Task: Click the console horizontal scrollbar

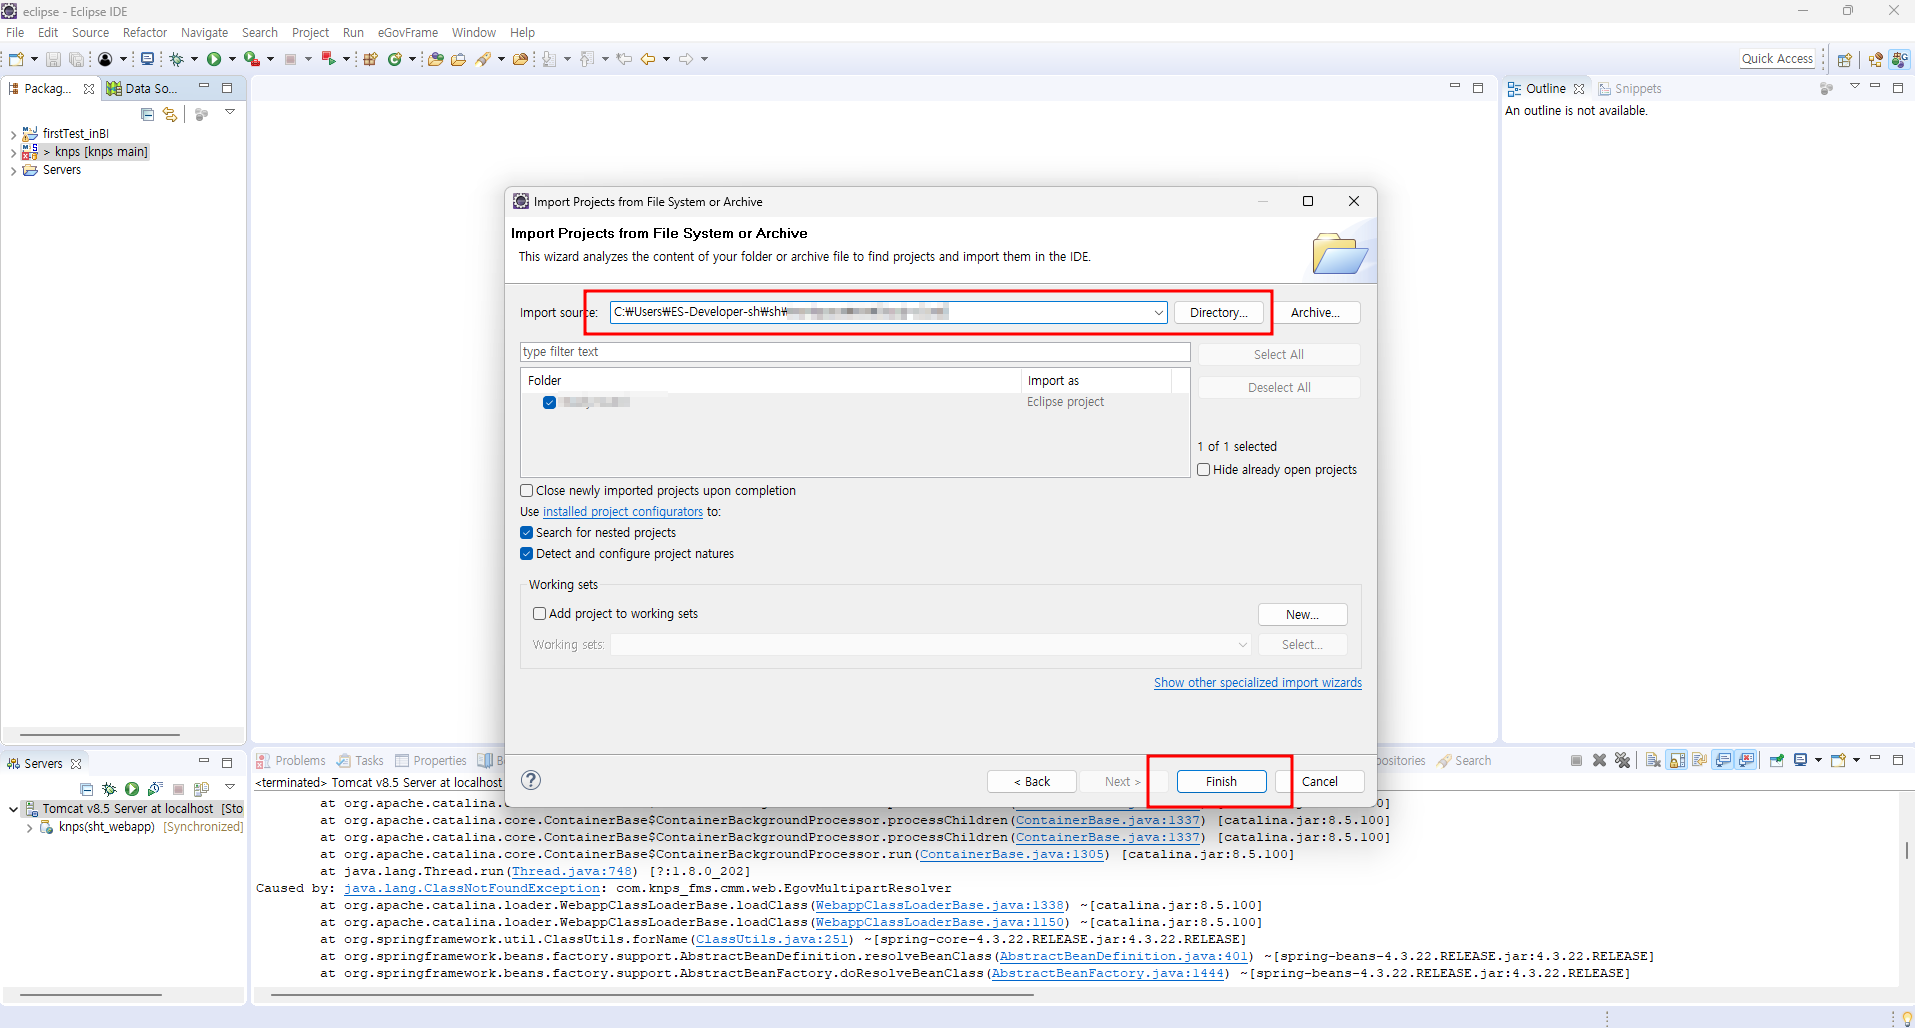Action: pyautogui.click(x=652, y=996)
